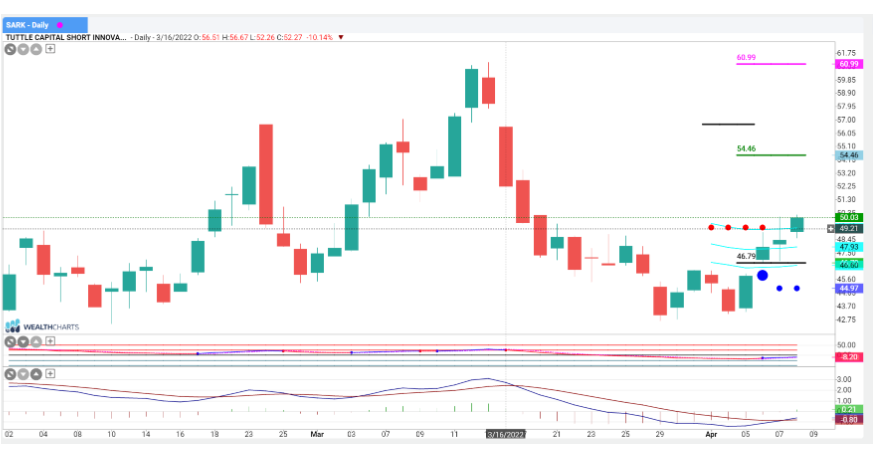The width and height of the screenshot is (876, 461).
Task: Move the middle oscillator panel down
Action: tap(24, 342)
